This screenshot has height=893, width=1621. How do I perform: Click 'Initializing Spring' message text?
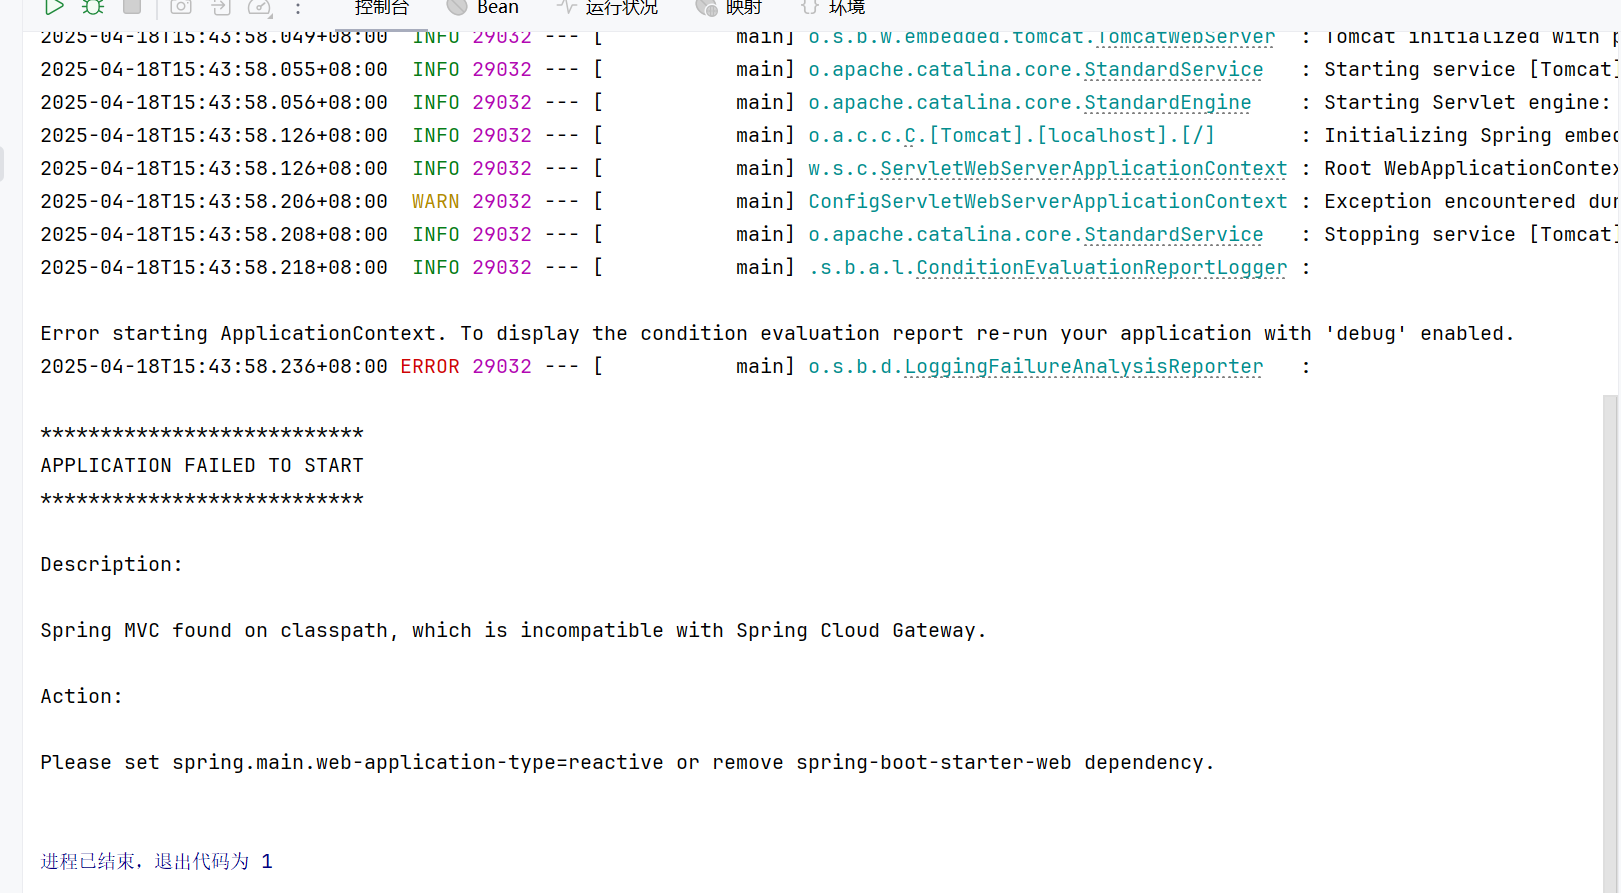pos(1471,136)
